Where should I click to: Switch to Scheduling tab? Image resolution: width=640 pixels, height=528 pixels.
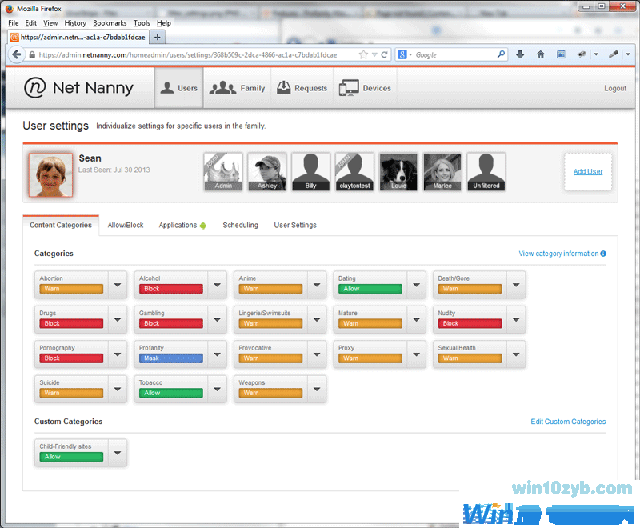[x=240, y=225]
